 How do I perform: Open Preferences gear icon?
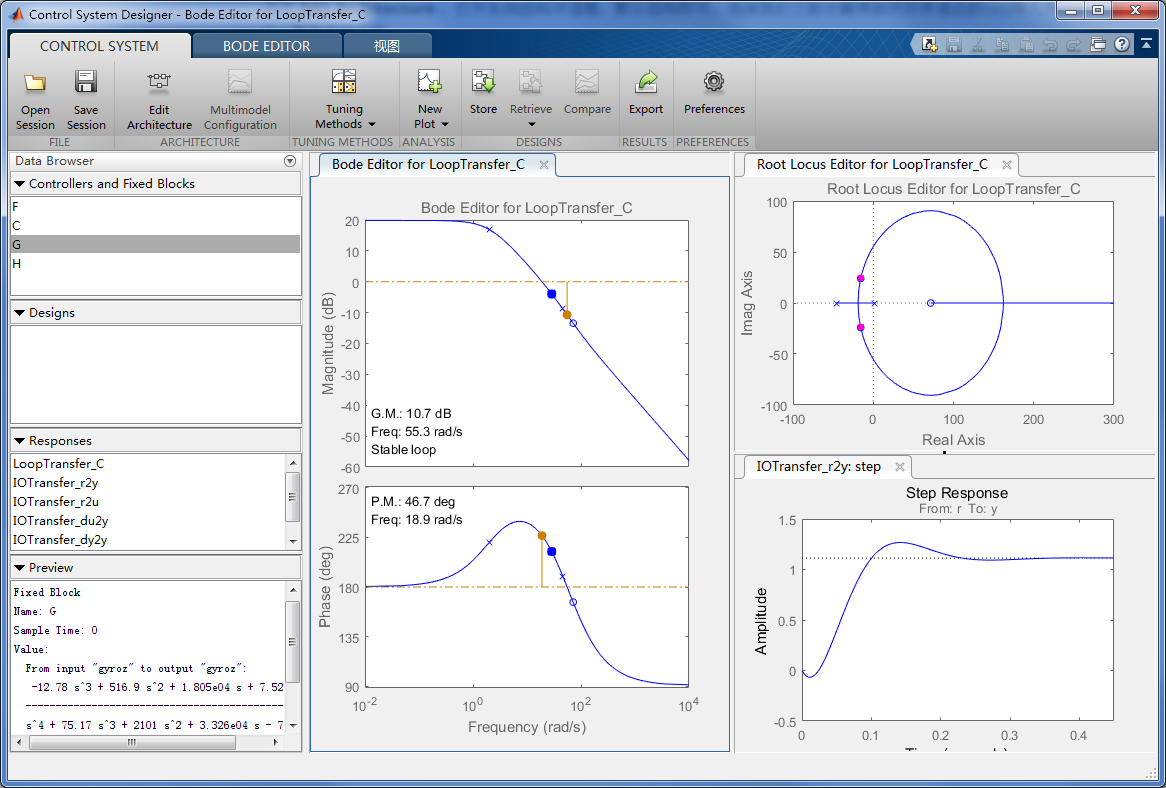pos(714,81)
